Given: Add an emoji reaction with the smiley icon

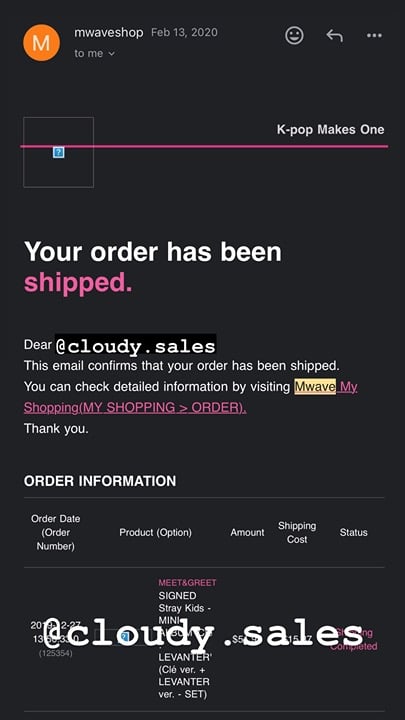Looking at the screenshot, I should coord(294,35).
